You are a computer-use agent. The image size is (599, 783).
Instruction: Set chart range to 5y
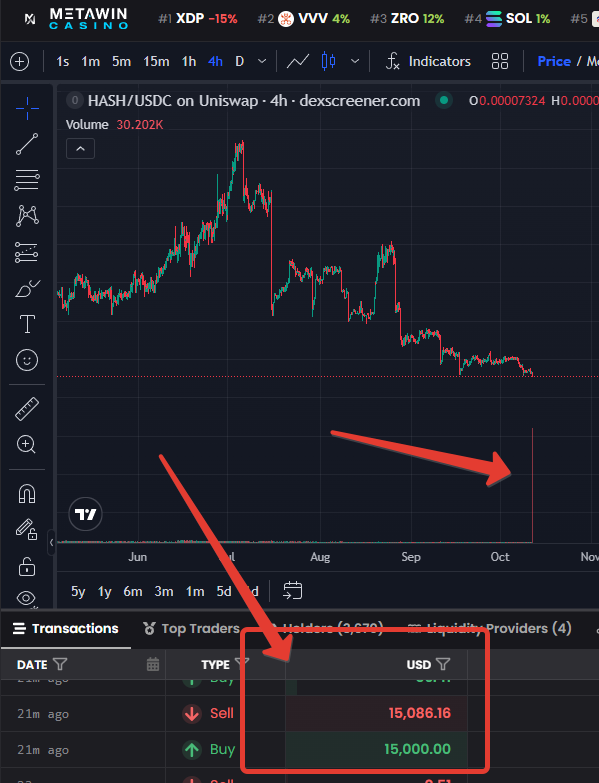click(78, 591)
